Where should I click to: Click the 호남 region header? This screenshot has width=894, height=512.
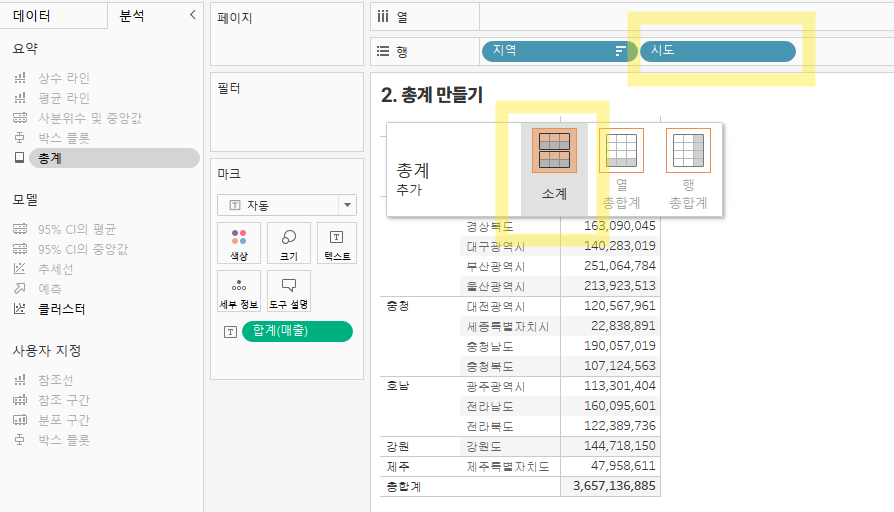coord(398,386)
